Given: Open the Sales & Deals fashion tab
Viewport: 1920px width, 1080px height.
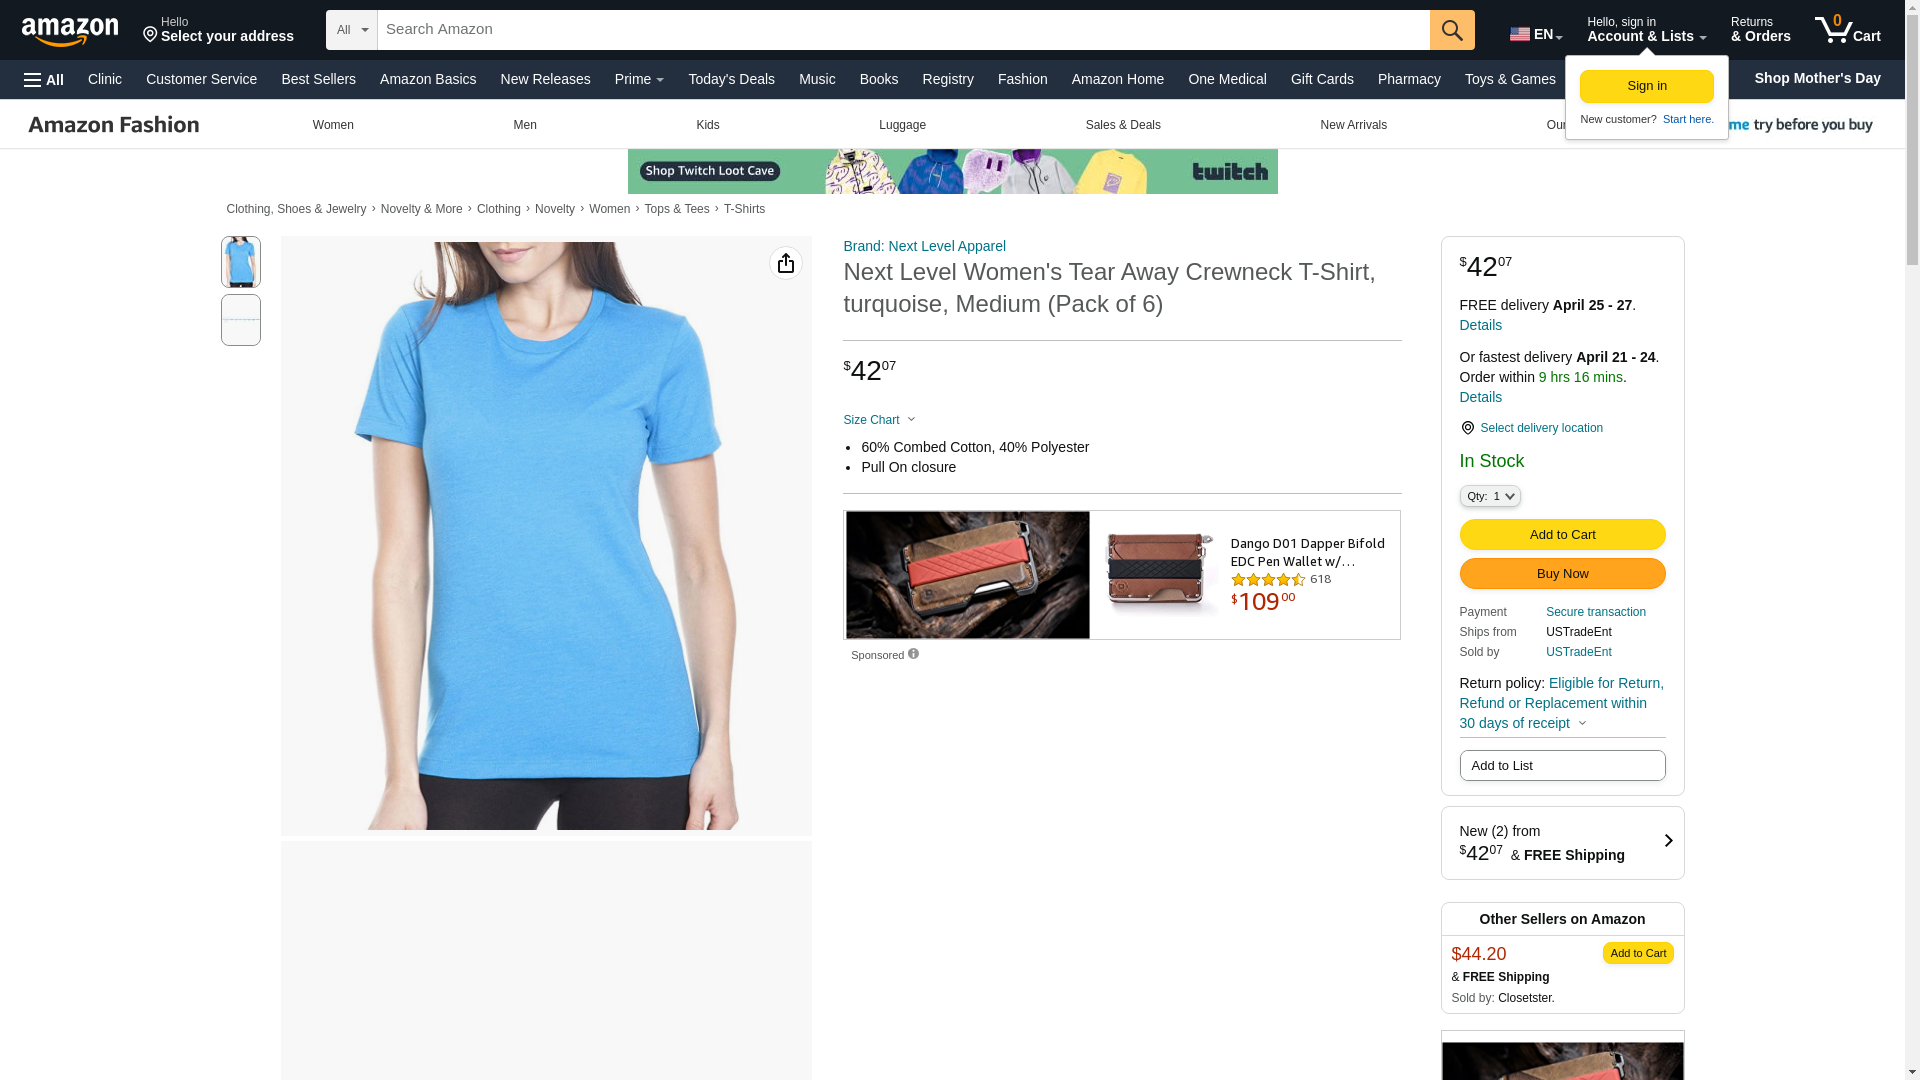Looking at the screenshot, I should [1122, 125].
